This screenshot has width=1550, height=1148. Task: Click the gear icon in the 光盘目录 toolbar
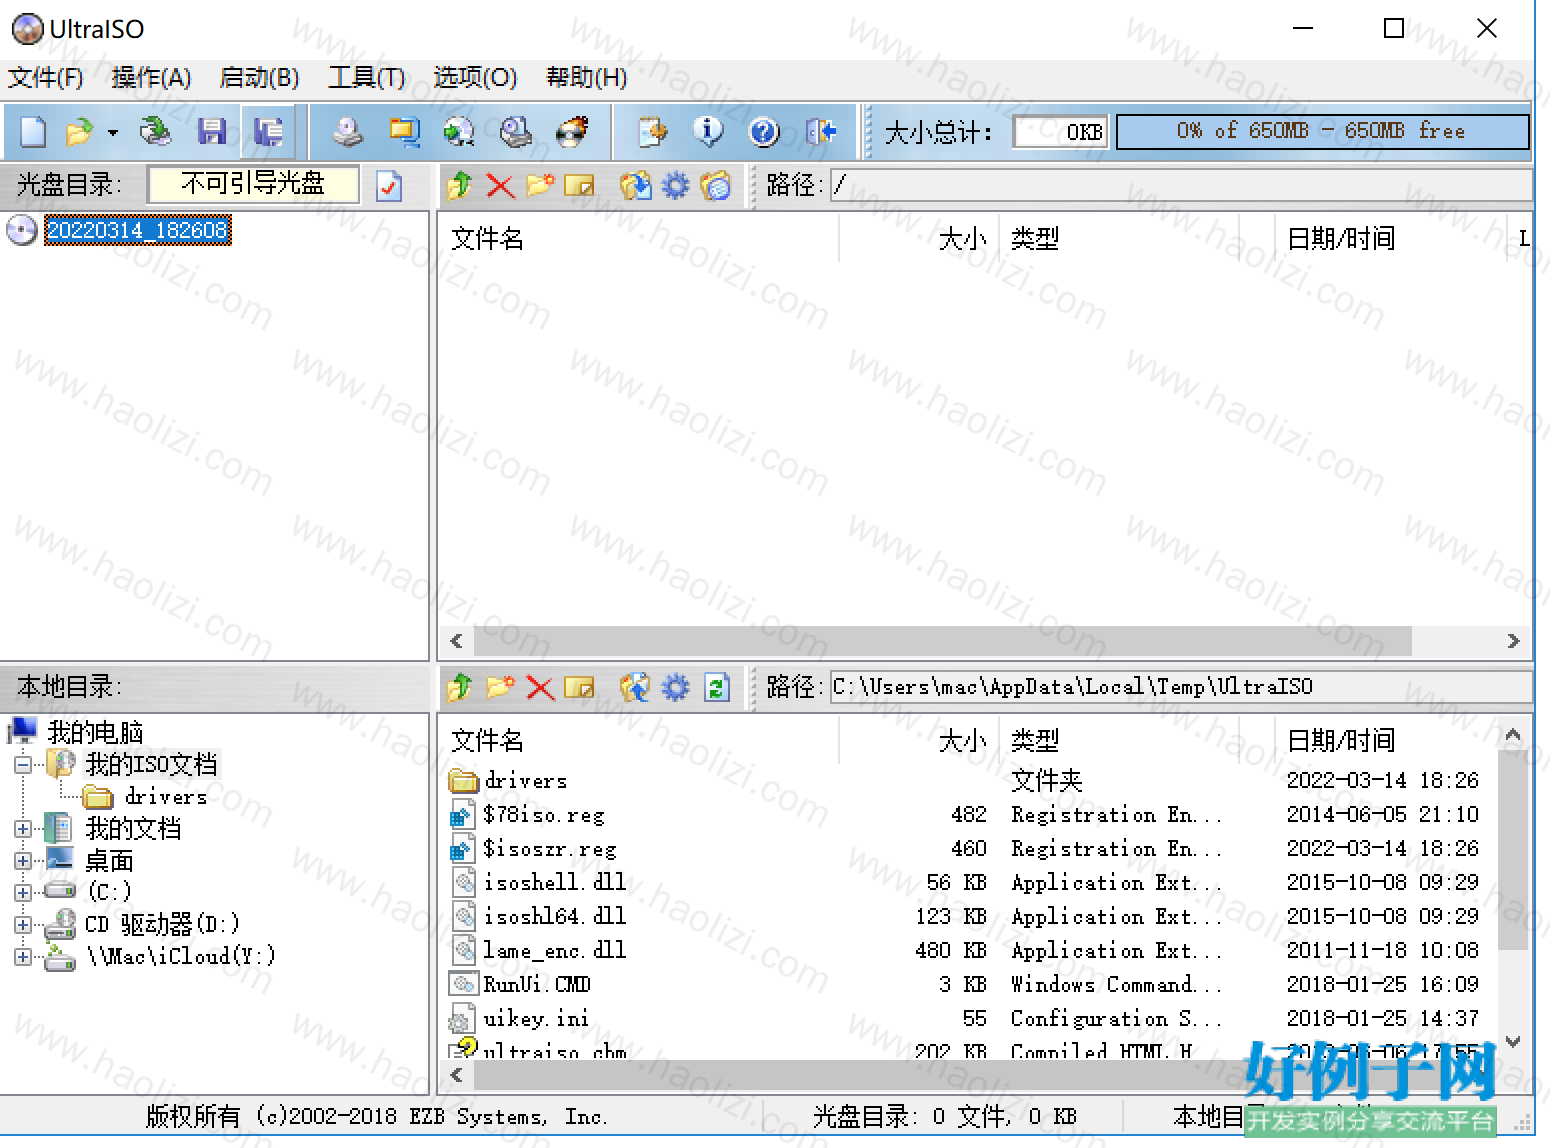[x=676, y=185]
